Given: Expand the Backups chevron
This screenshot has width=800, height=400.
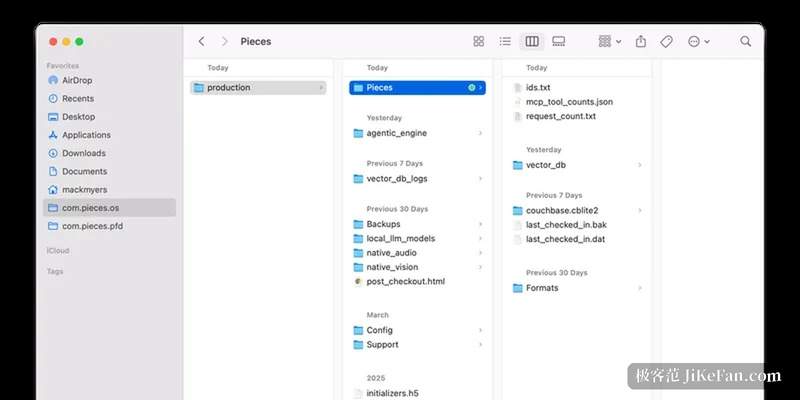Looking at the screenshot, I should [x=480, y=224].
